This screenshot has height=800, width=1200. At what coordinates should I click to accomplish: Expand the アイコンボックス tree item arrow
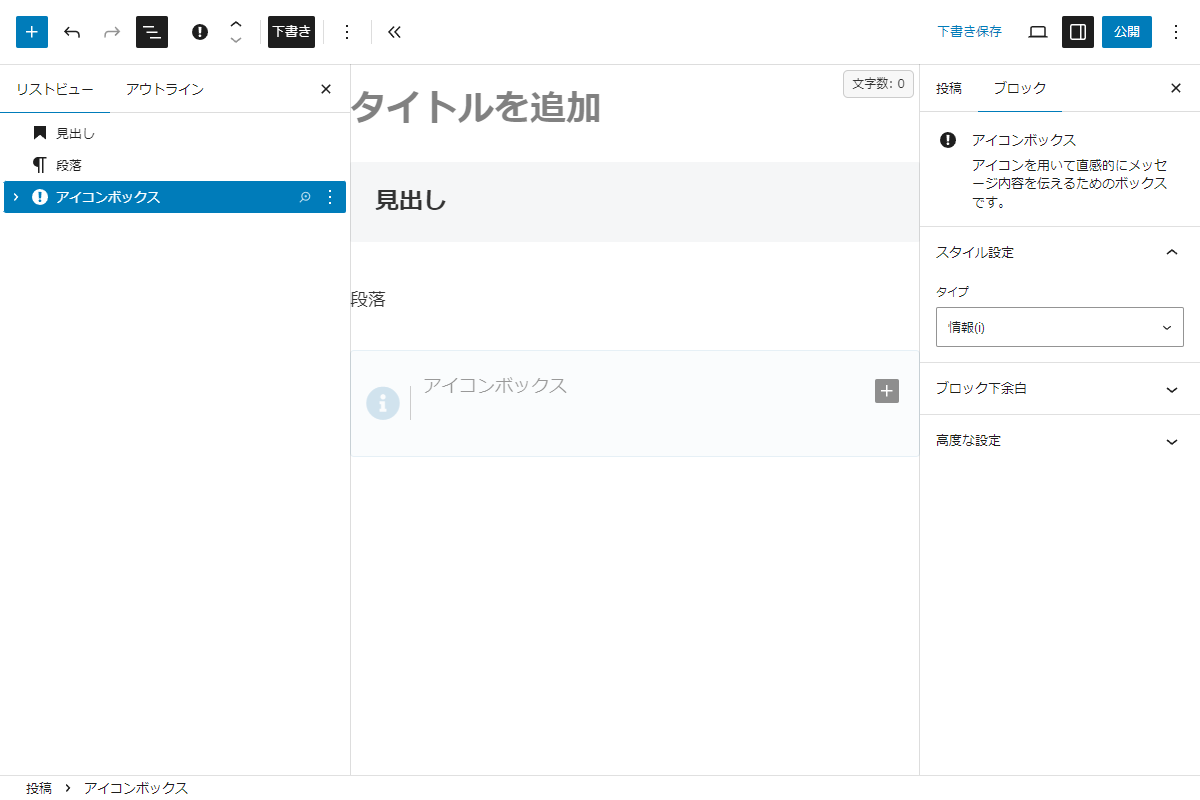(16, 197)
